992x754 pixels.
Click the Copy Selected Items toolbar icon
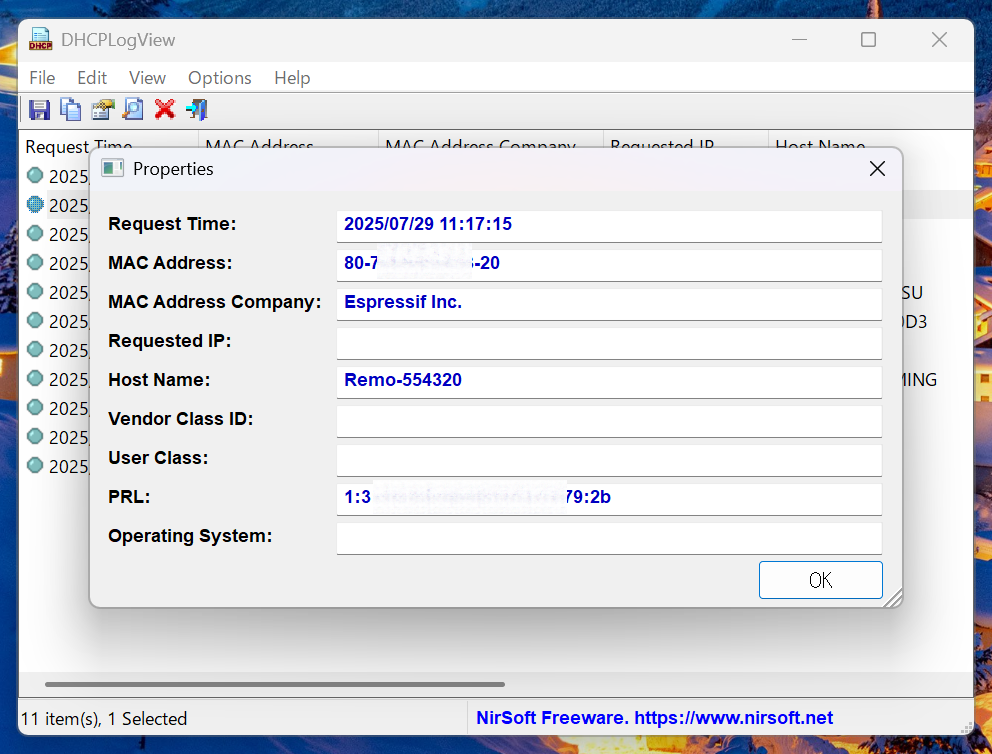[70, 110]
